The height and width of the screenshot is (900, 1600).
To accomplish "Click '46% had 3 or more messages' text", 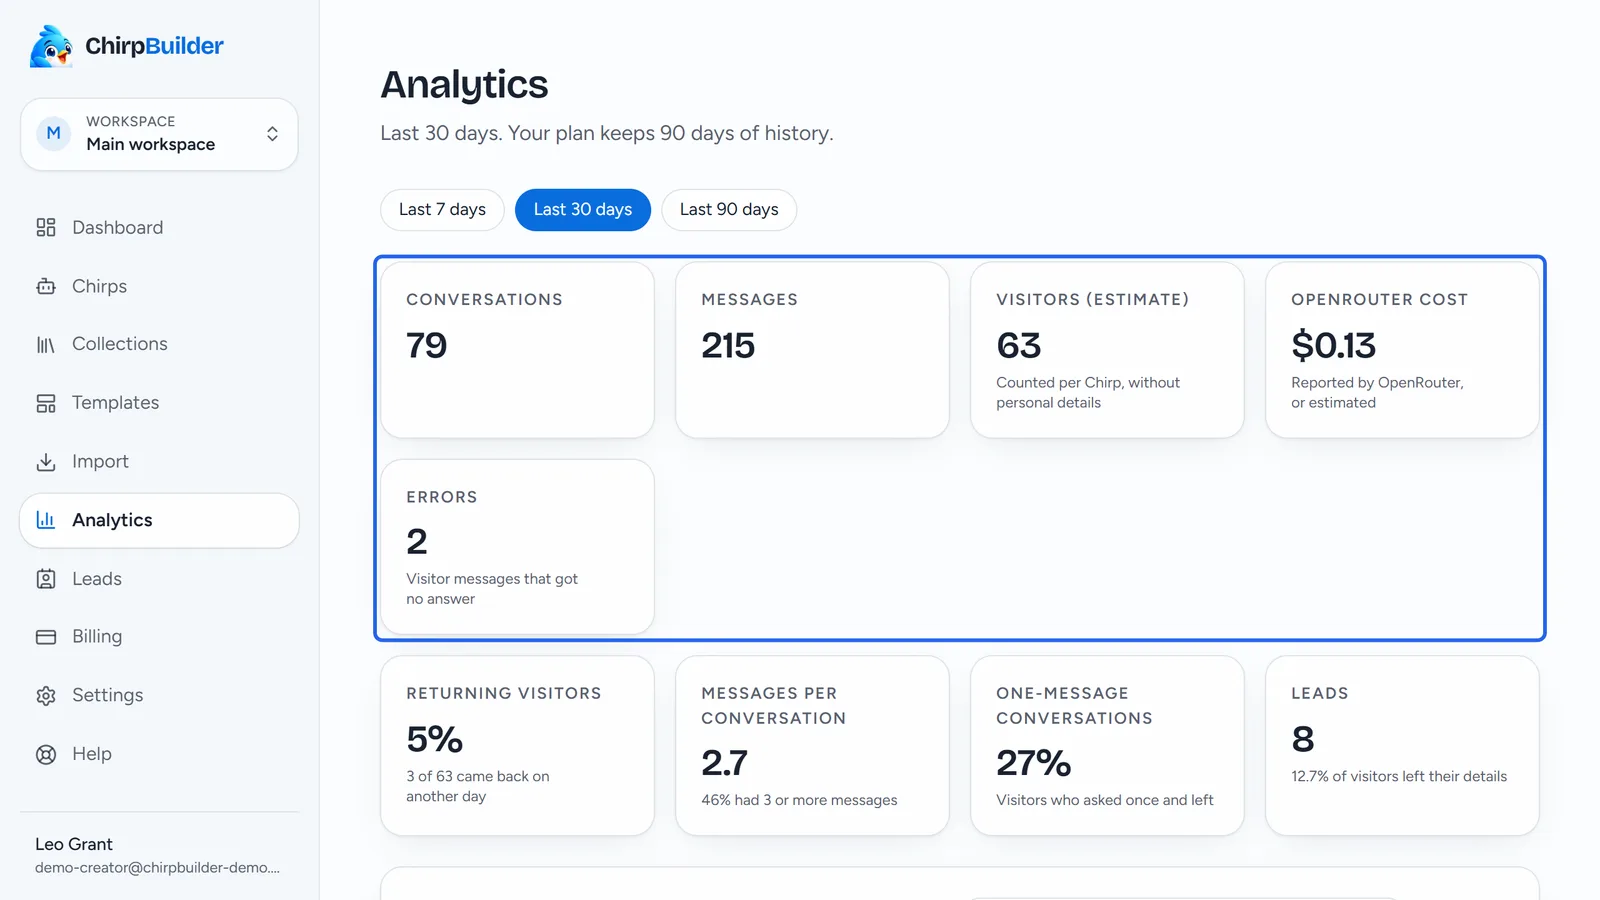I will pos(799,800).
